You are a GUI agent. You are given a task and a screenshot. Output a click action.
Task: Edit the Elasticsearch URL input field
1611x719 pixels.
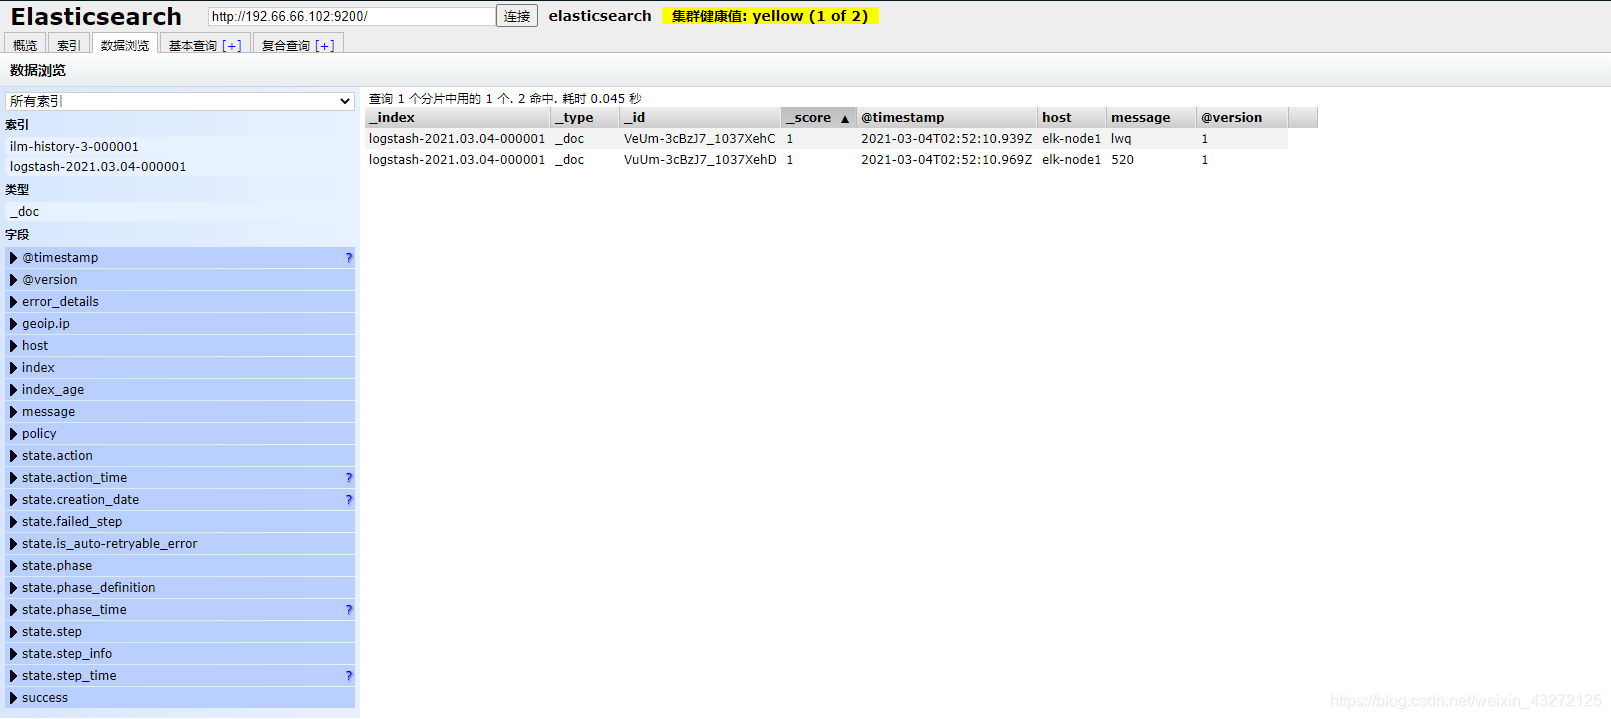pyautogui.click(x=351, y=16)
